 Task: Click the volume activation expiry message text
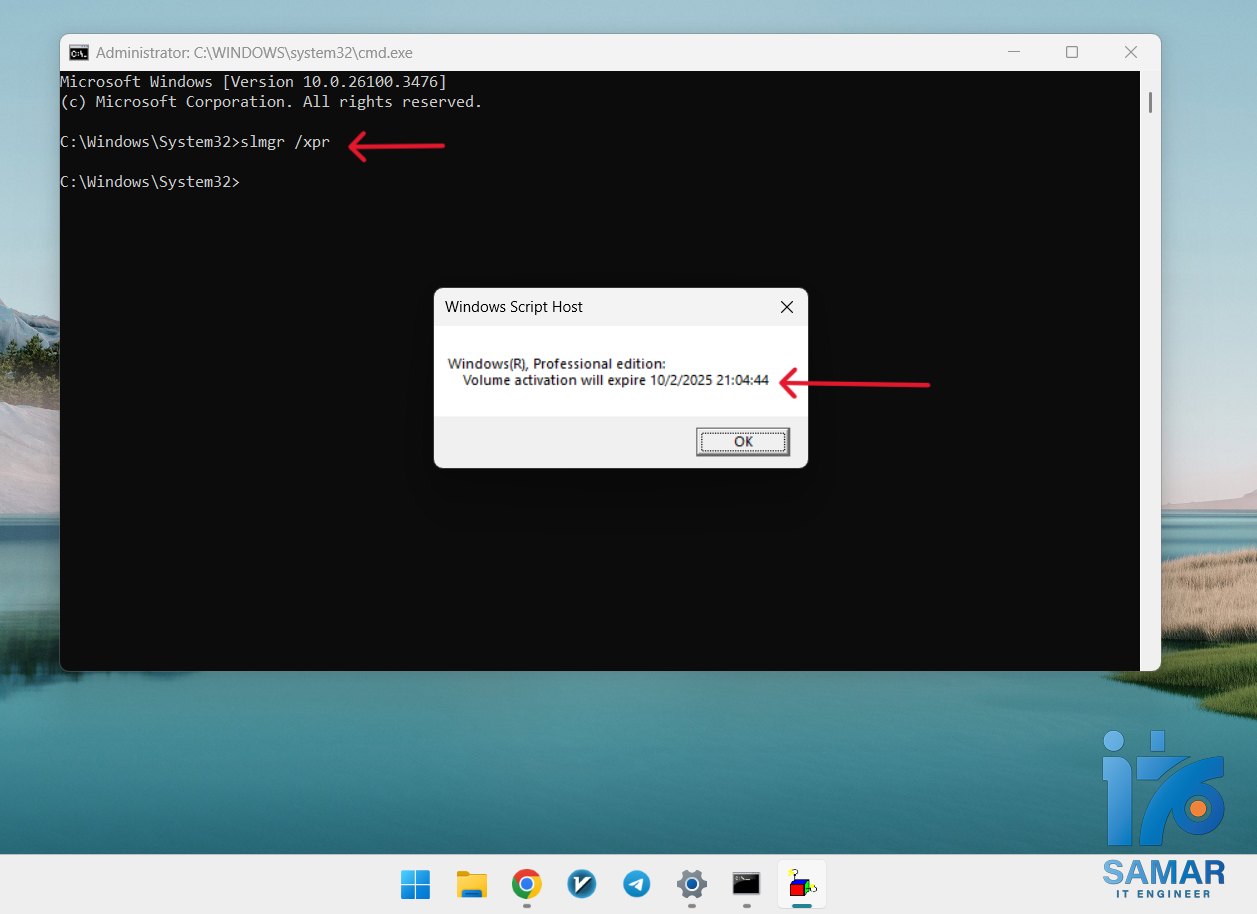tap(615, 380)
